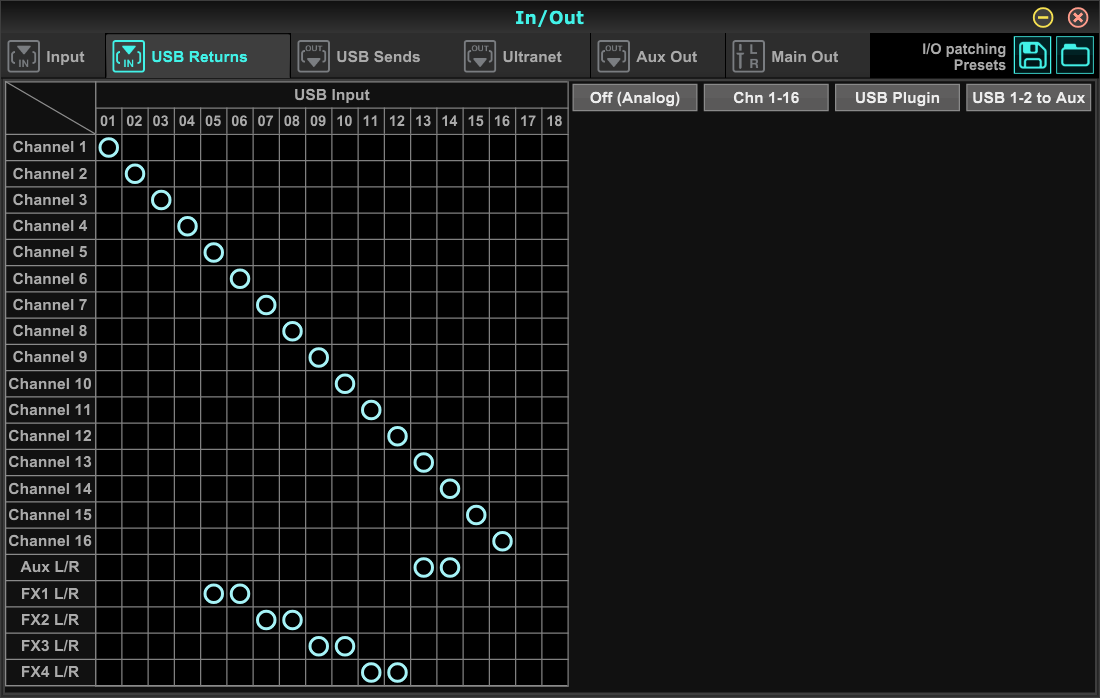The width and height of the screenshot is (1100, 698).
Task: Toggle FX1 L/R patch on USB input 05
Action: (213, 593)
